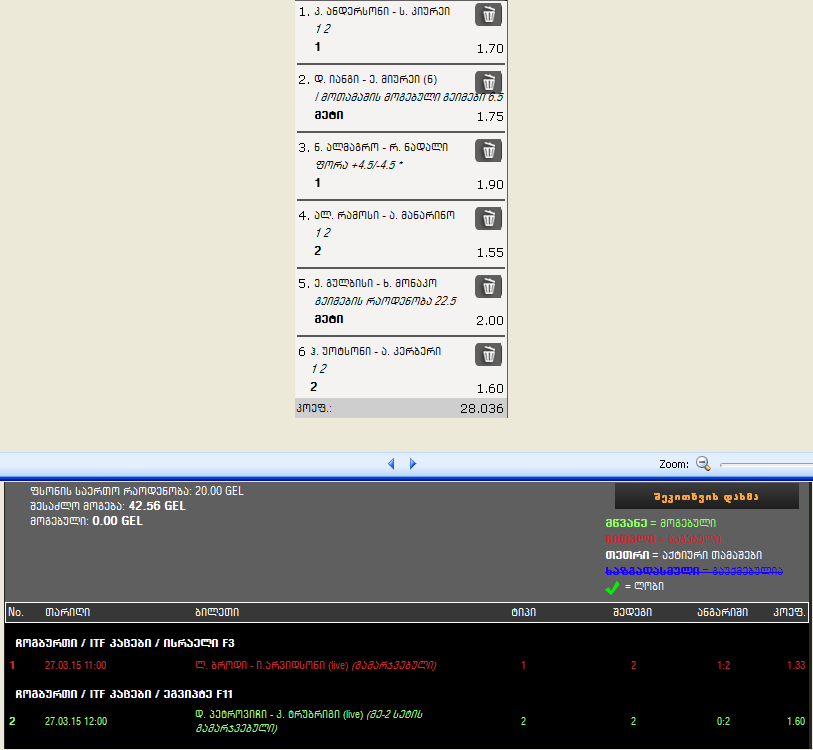
Task: Delete bet 5 (odds 2.00) using trash icon
Action: (488, 286)
